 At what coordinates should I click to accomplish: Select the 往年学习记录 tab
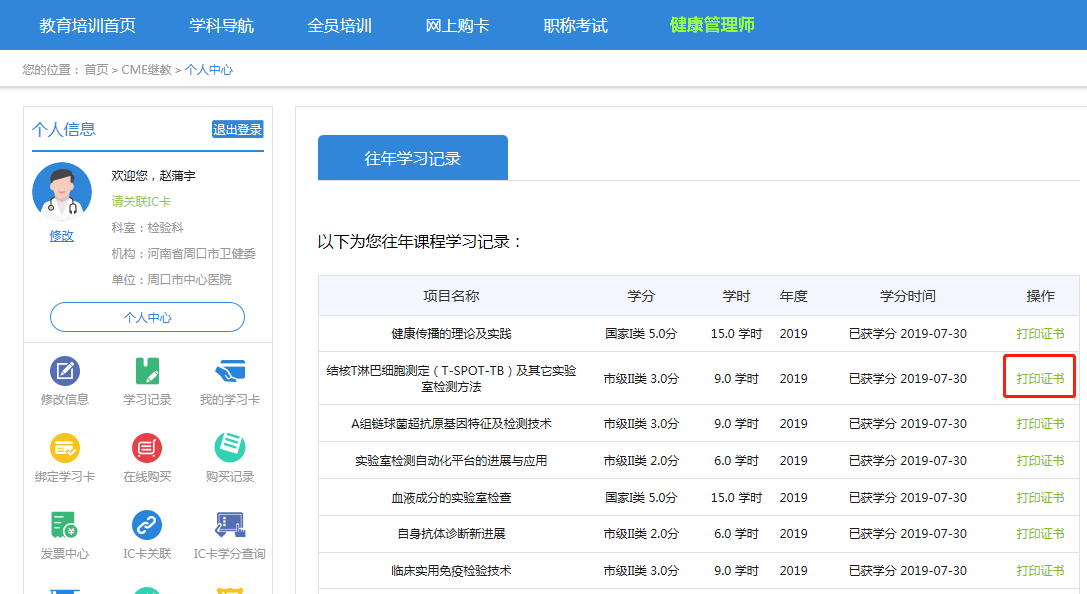click(x=412, y=158)
